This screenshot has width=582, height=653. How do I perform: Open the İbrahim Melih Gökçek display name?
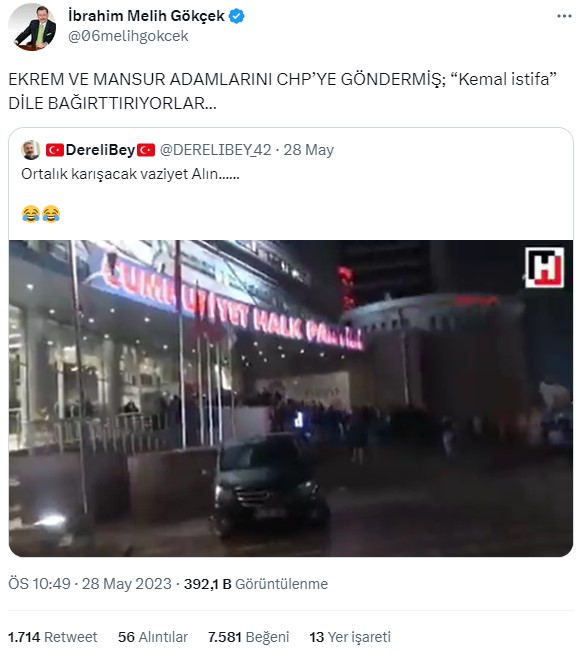(x=146, y=16)
